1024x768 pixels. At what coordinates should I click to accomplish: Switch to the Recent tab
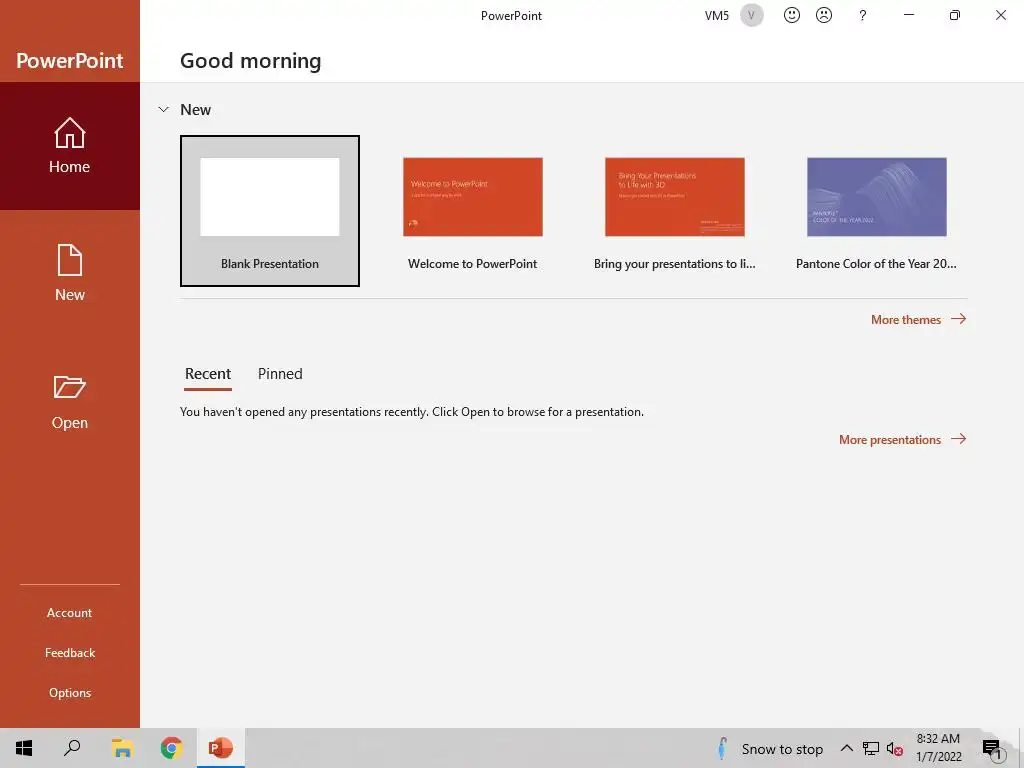208,374
